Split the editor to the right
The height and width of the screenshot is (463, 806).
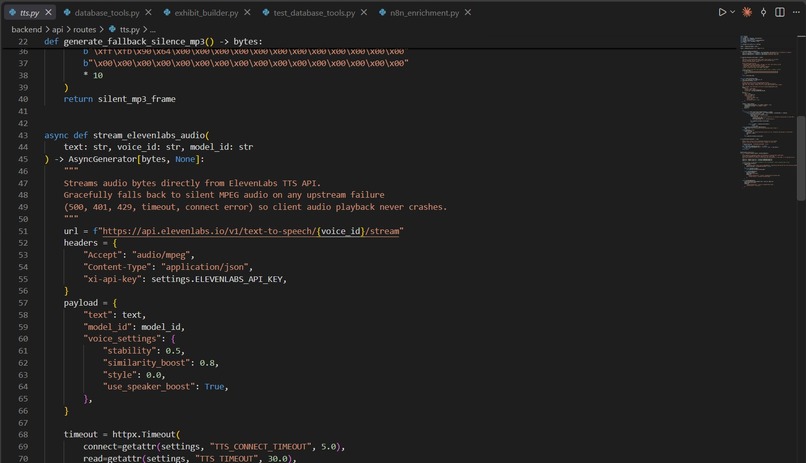point(780,12)
